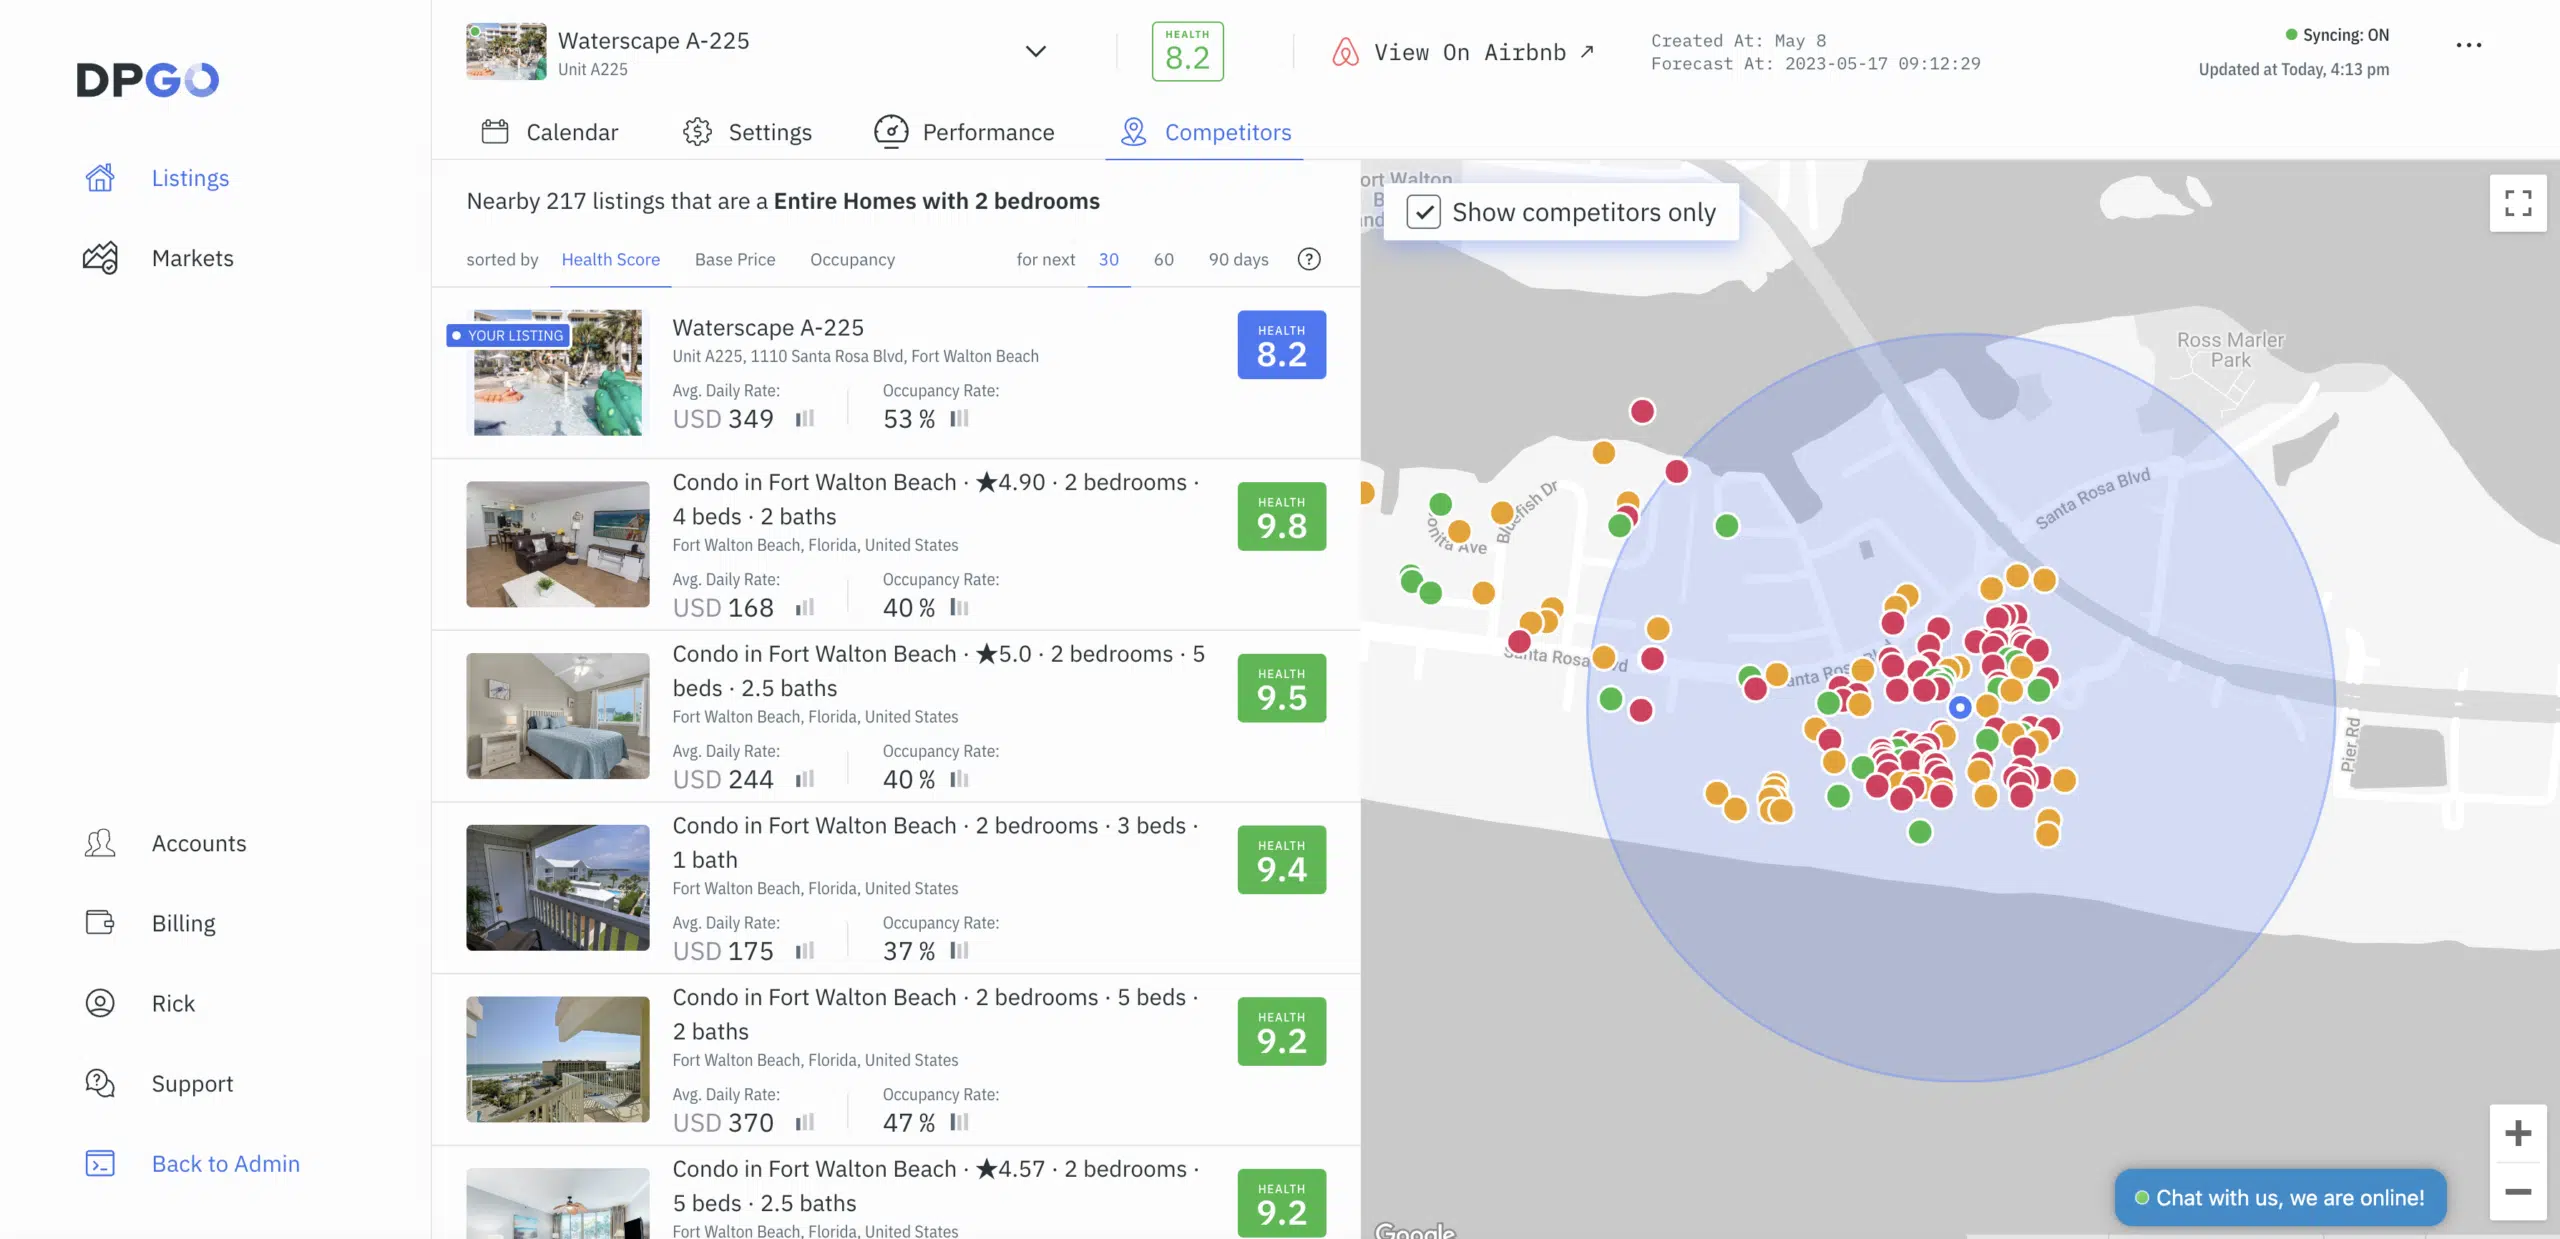Viewport: 2560px width, 1239px height.
Task: Select 60 days forecast range
Action: tap(1163, 259)
